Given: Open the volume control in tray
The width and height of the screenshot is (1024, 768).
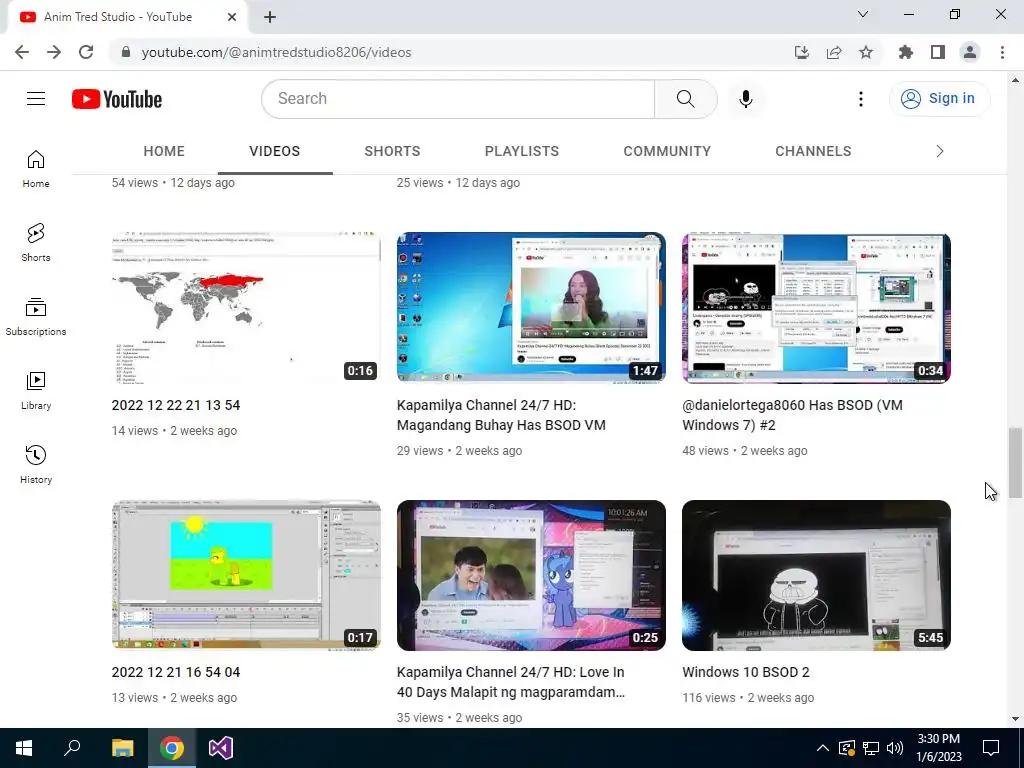Looking at the screenshot, I should tap(895, 748).
